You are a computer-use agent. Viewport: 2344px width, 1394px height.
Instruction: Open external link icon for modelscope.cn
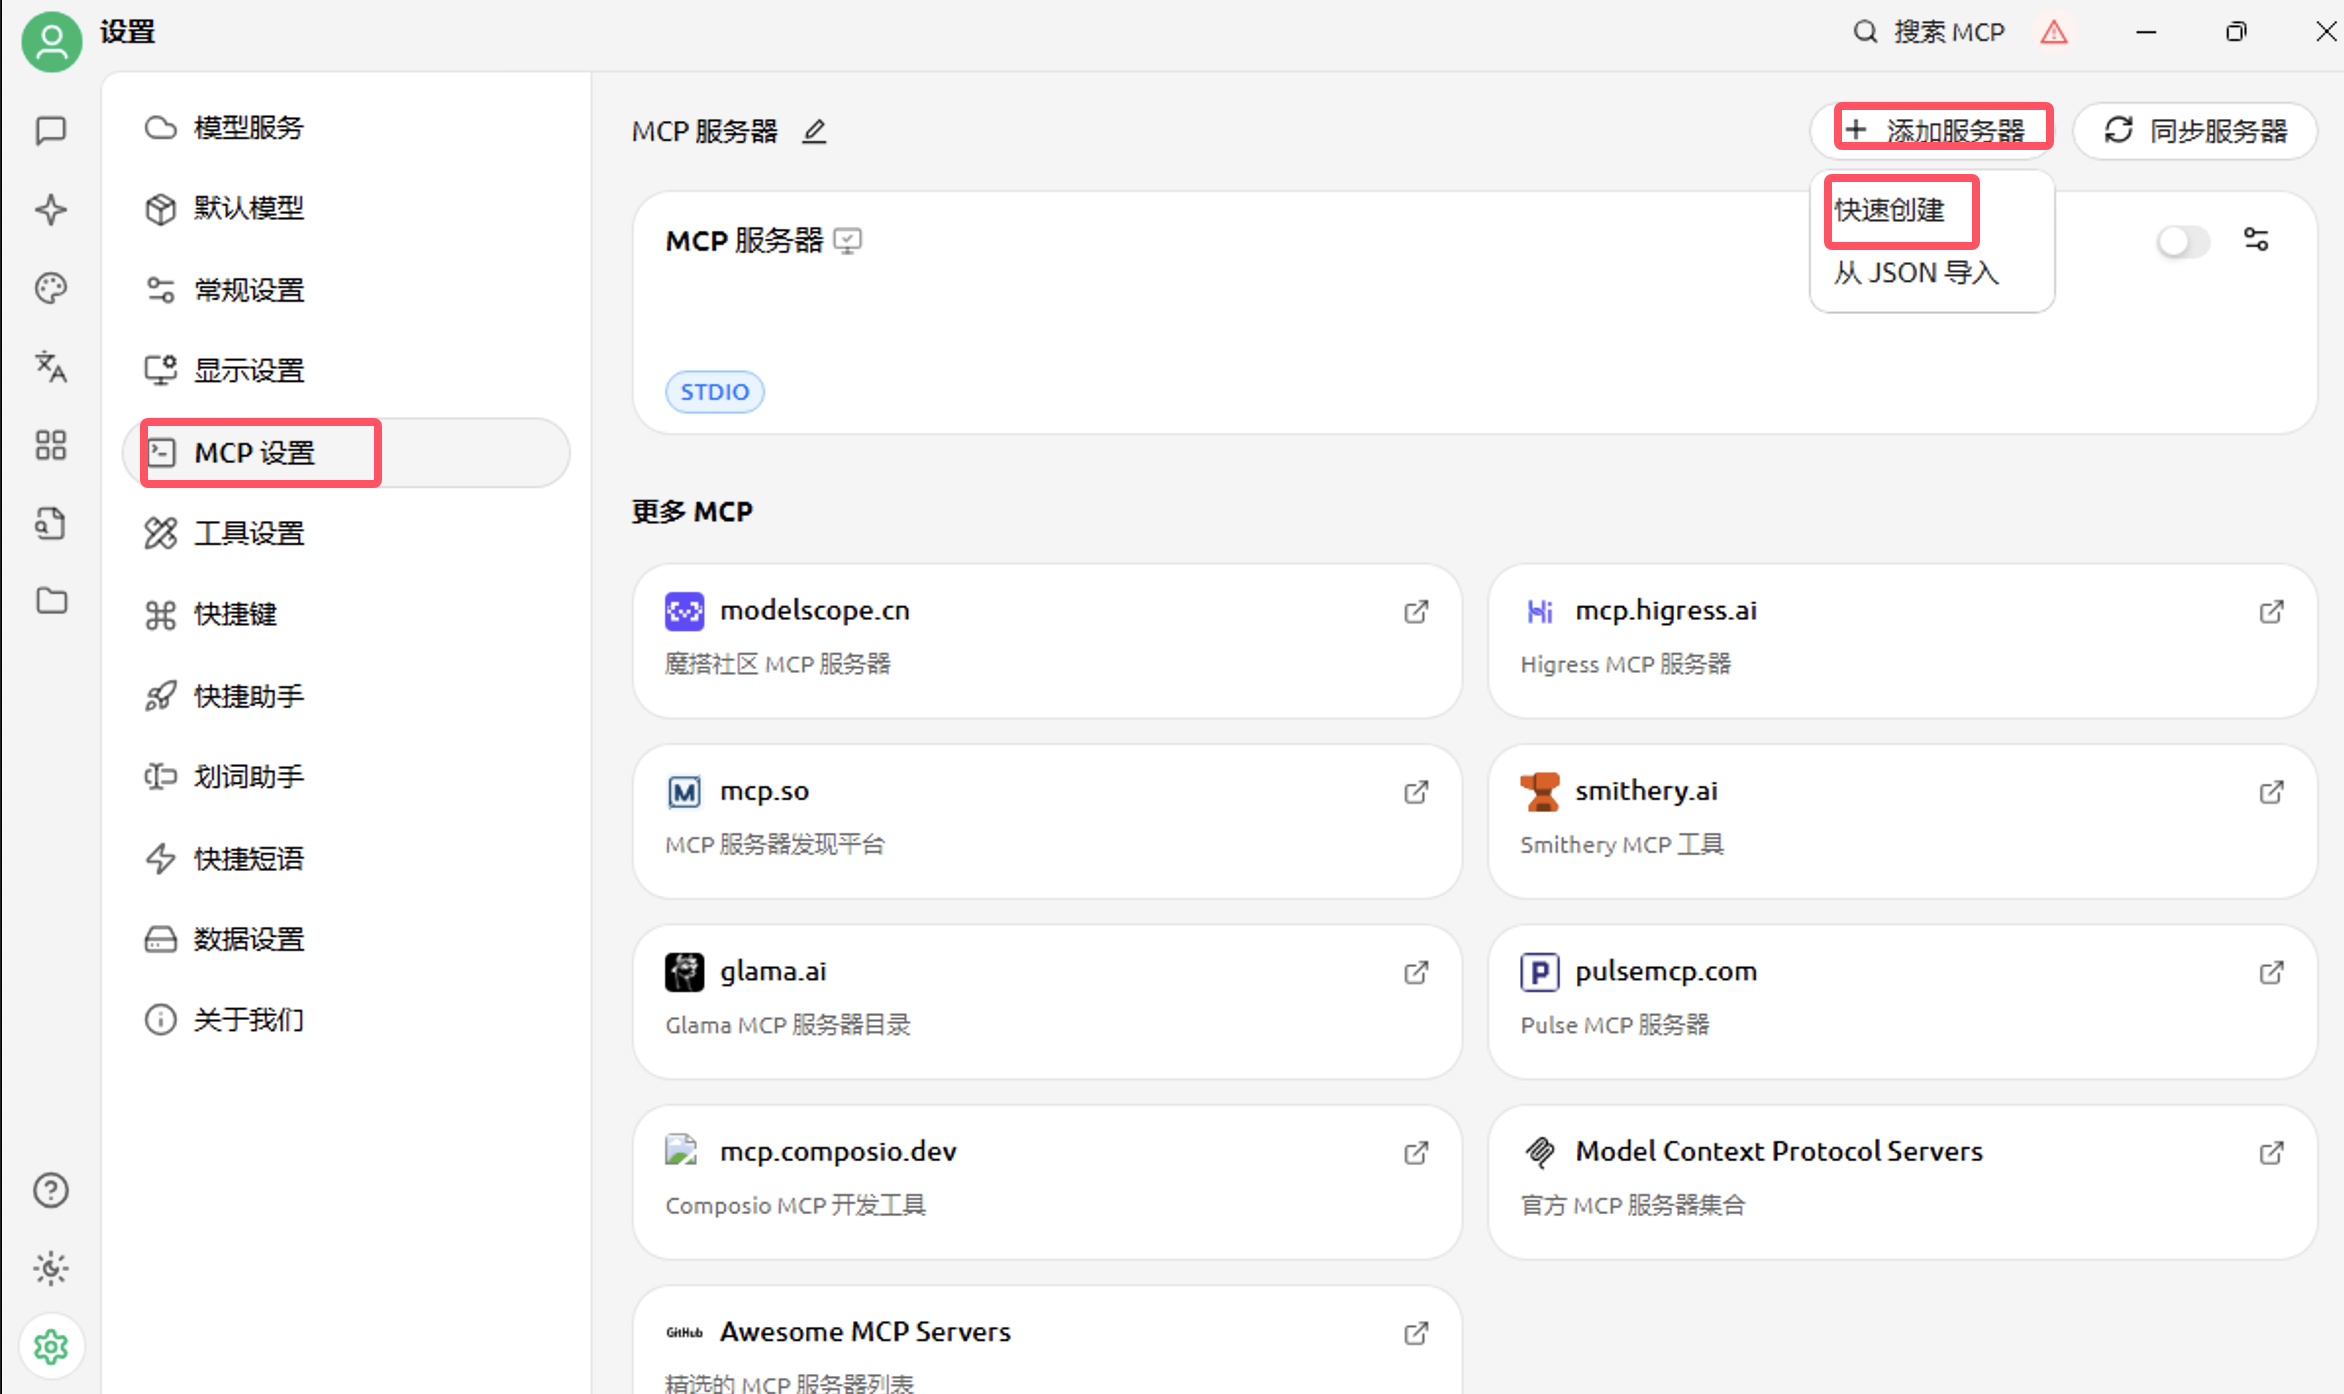[1416, 612]
